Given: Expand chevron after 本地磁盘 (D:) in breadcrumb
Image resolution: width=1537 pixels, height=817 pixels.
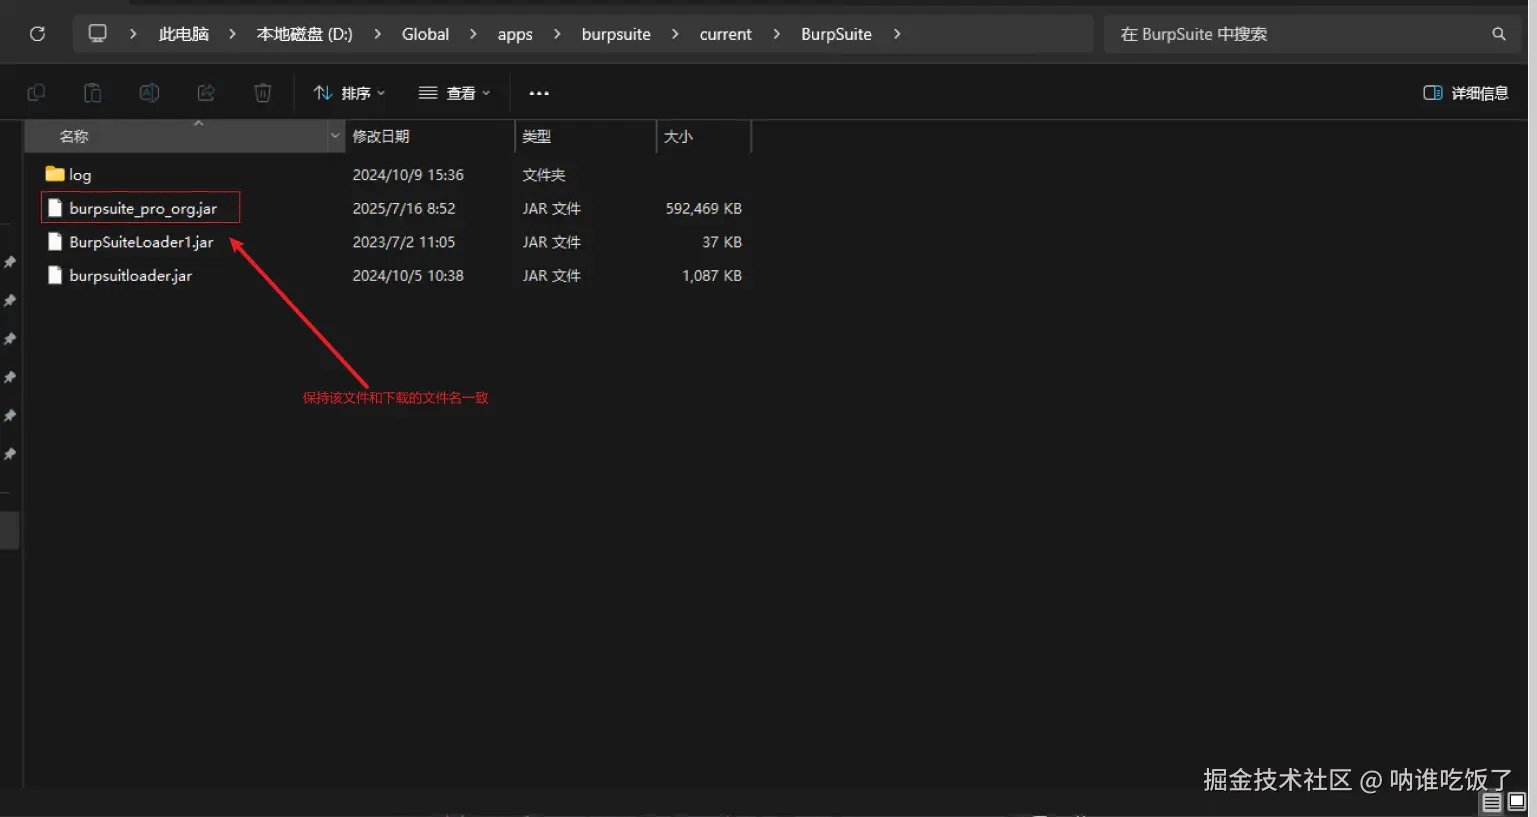Looking at the screenshot, I should [377, 34].
